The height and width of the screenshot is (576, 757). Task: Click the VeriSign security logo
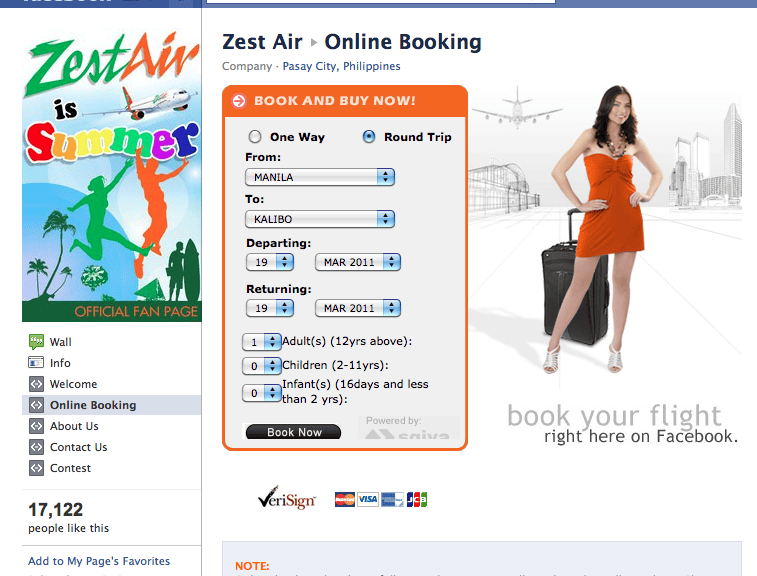287,498
